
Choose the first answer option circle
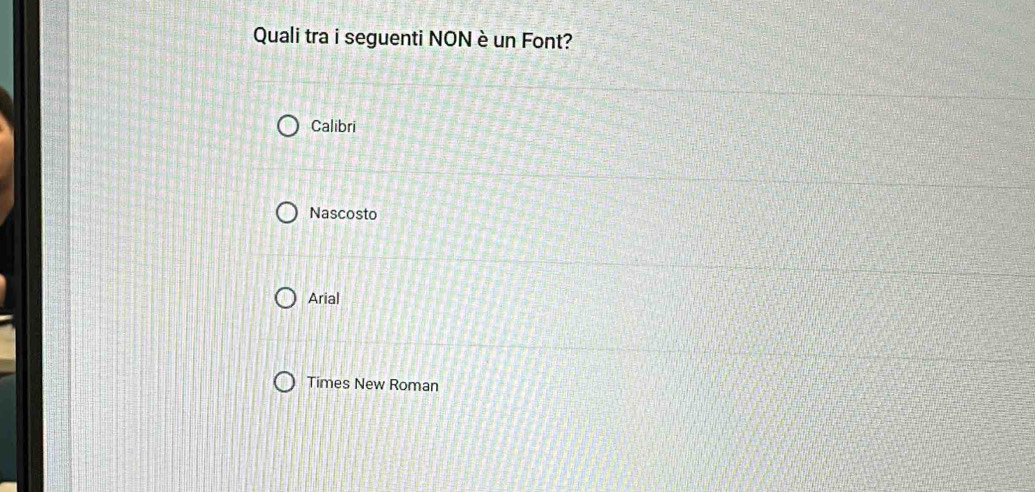[x=288, y=127]
